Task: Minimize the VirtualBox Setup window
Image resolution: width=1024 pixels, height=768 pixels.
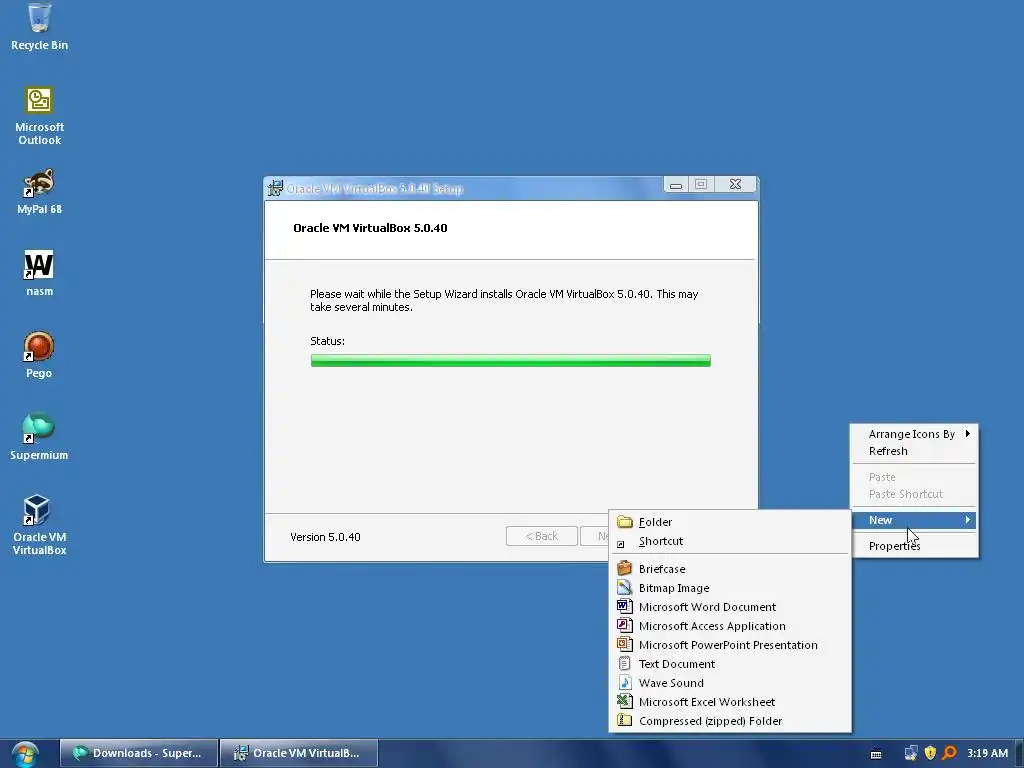Action: coord(676,185)
